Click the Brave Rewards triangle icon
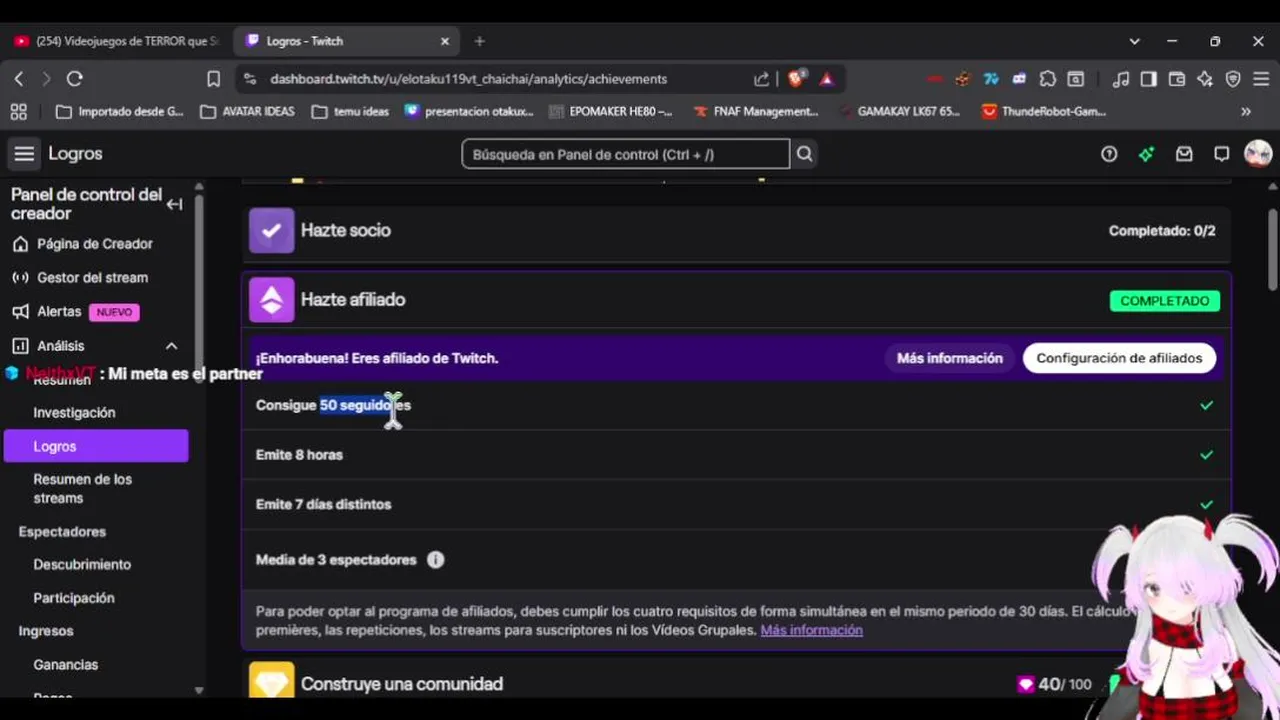The width and height of the screenshot is (1280, 720). tap(826, 79)
